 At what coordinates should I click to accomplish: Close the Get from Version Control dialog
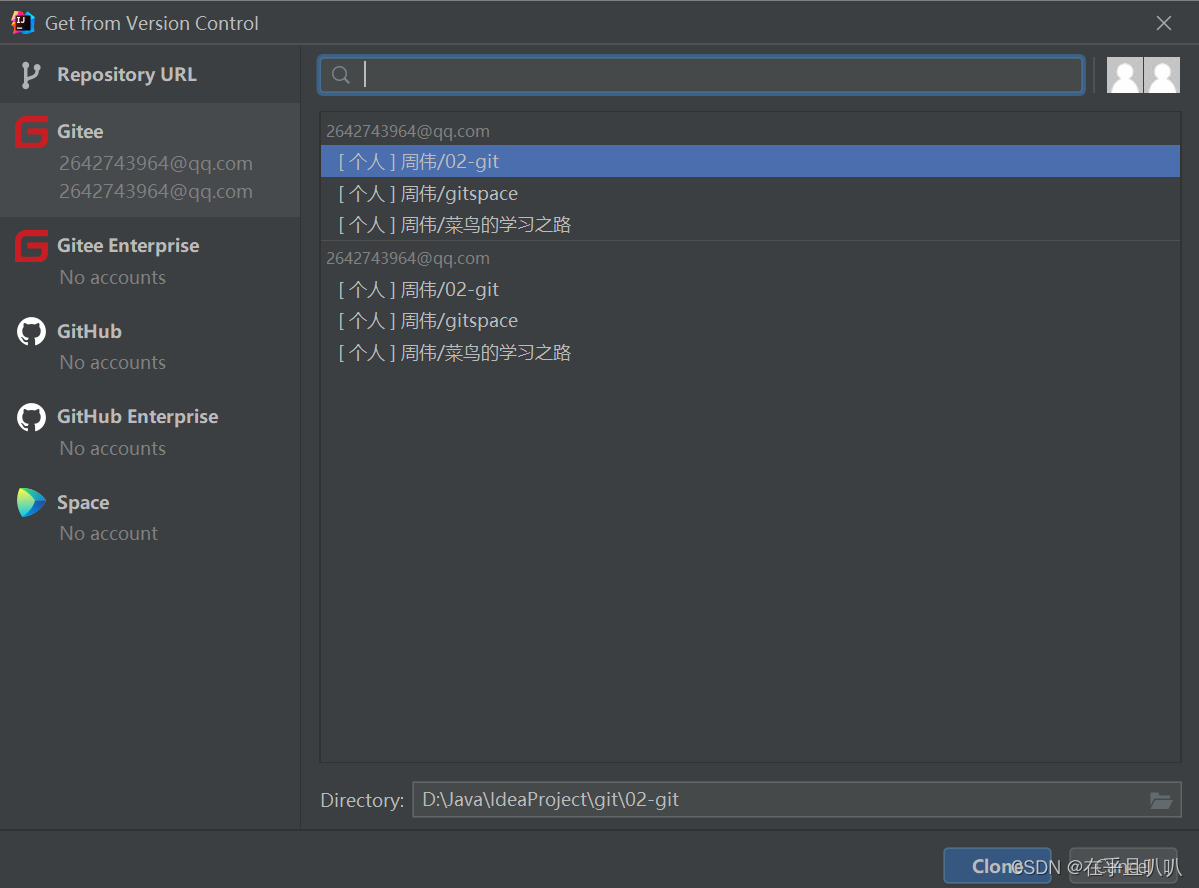[1164, 23]
